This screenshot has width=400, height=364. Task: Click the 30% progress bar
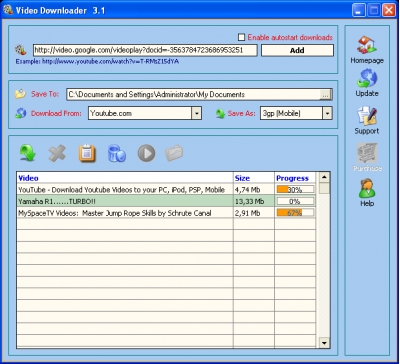(x=295, y=190)
